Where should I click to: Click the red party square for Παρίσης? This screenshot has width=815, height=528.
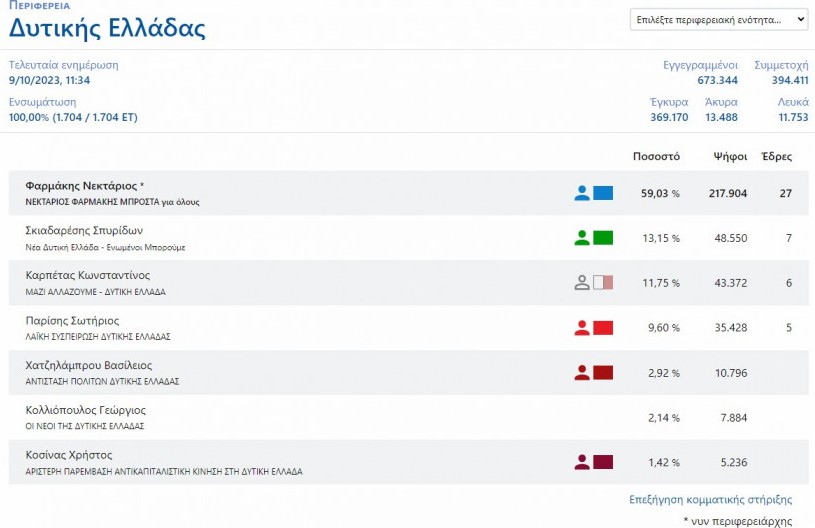coord(603,328)
